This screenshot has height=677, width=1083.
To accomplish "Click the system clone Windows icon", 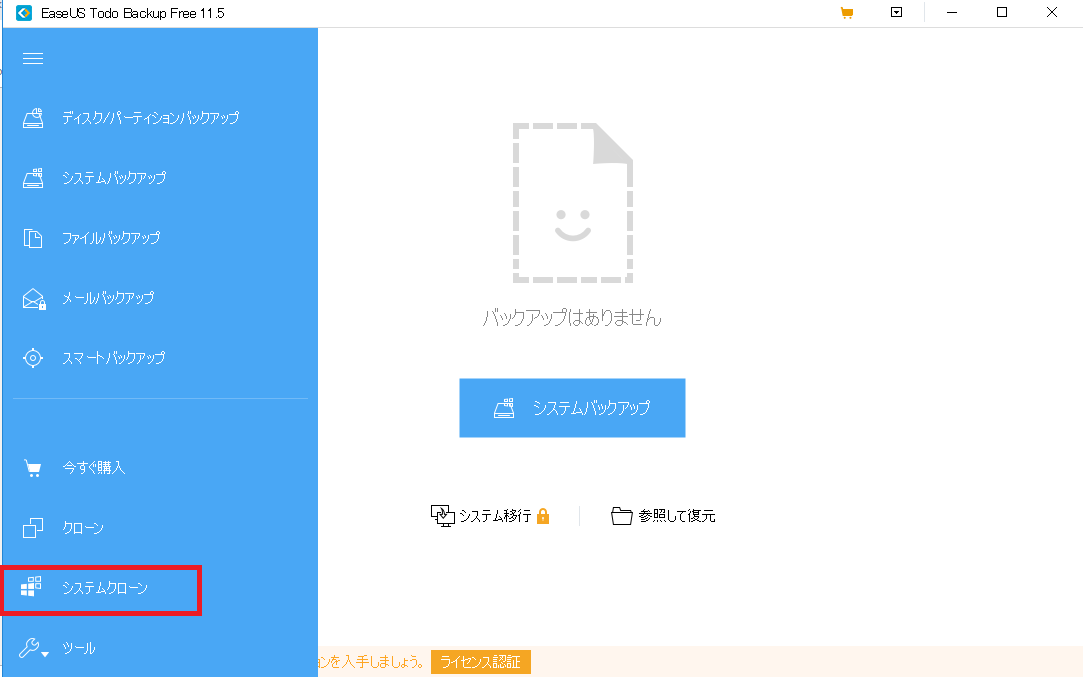I will pyautogui.click(x=31, y=587).
